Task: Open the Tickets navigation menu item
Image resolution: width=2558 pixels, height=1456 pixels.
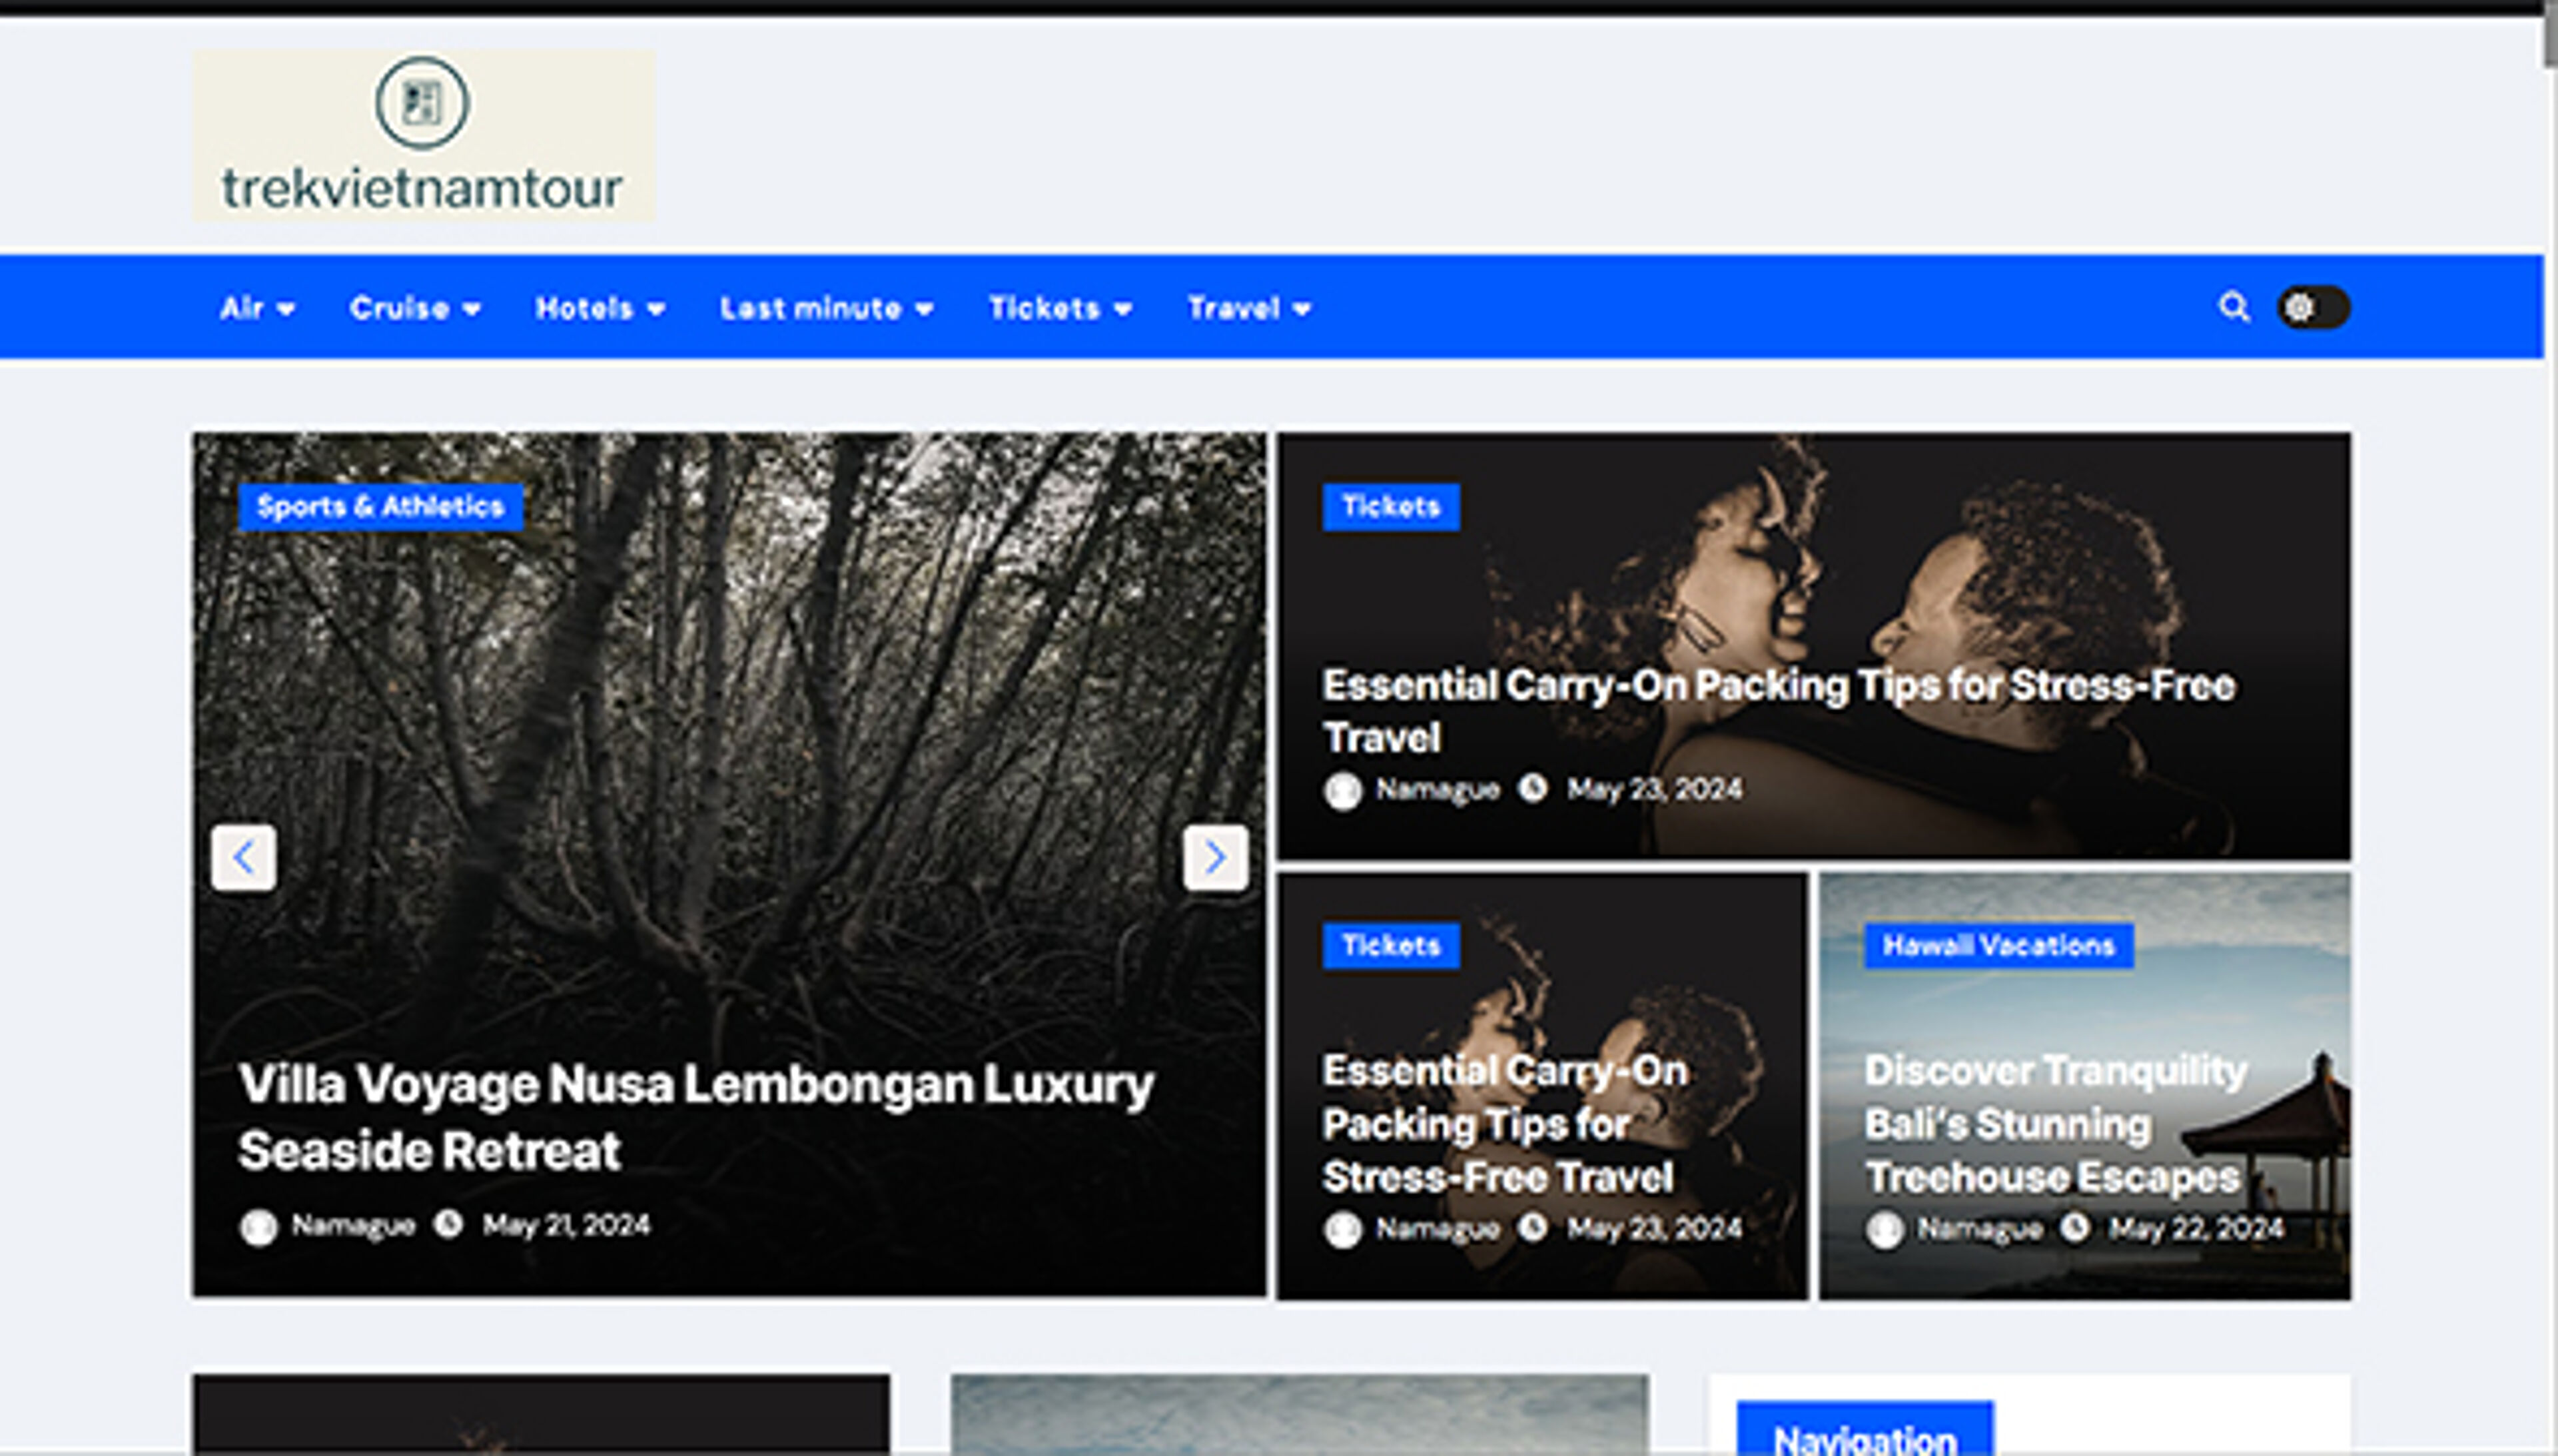Action: tap(1059, 308)
